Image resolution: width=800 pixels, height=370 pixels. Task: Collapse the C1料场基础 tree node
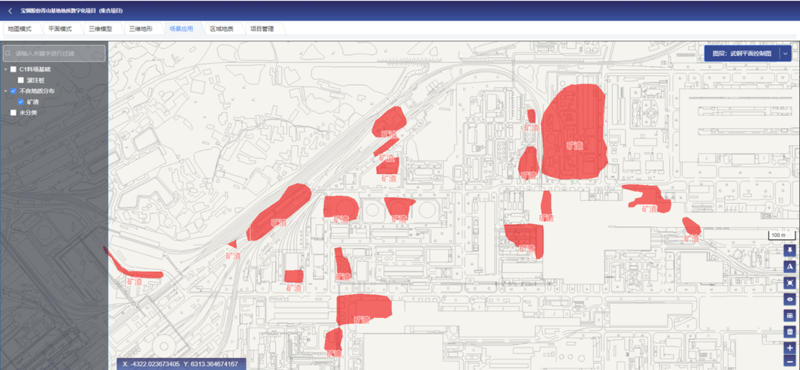pos(5,69)
